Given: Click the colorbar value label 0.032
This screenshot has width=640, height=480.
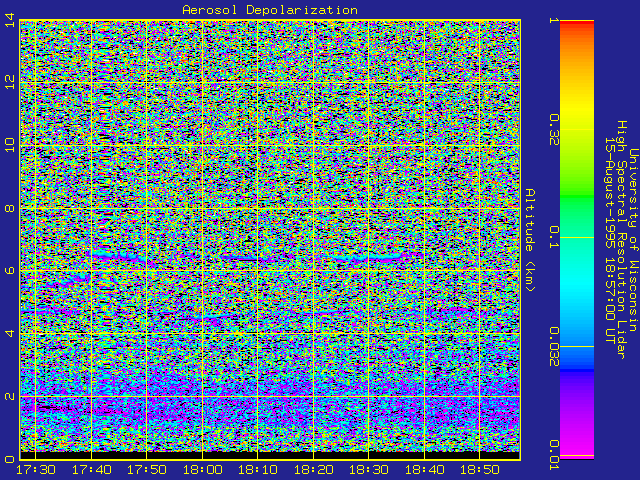Looking at the screenshot, I should (554, 347).
